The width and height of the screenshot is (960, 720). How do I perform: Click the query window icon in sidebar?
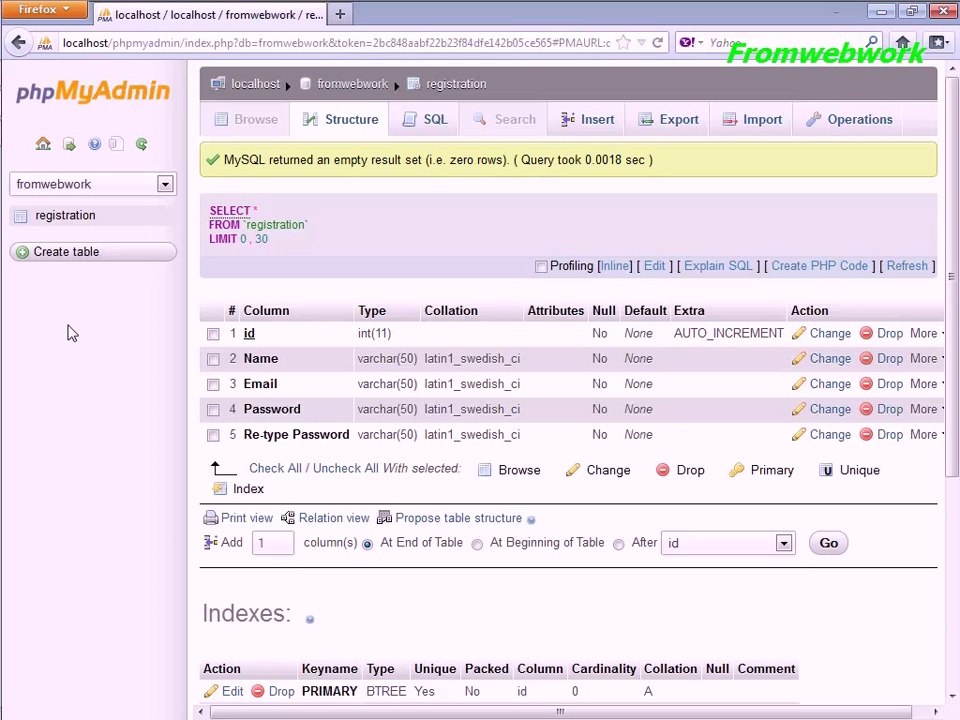coord(116,144)
